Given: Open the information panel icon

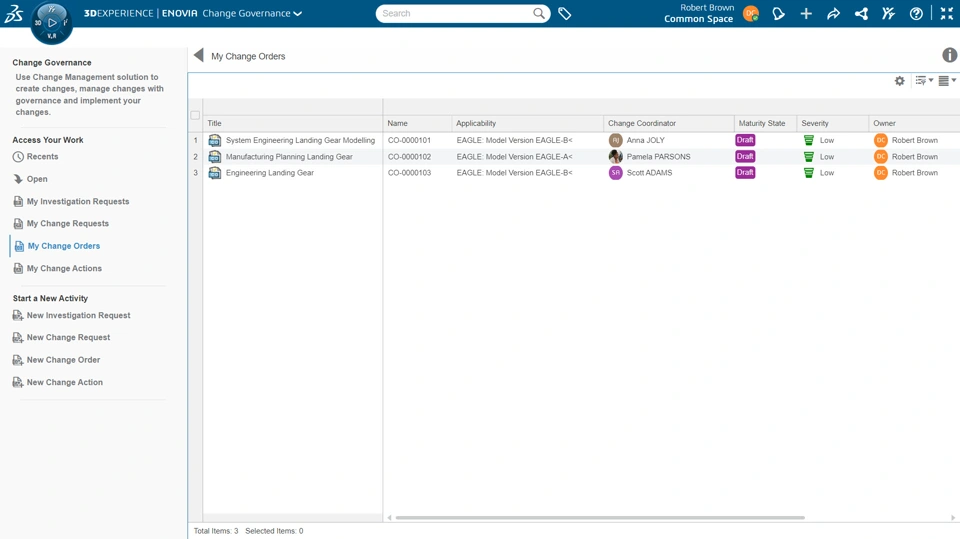Looking at the screenshot, I should coord(949,55).
